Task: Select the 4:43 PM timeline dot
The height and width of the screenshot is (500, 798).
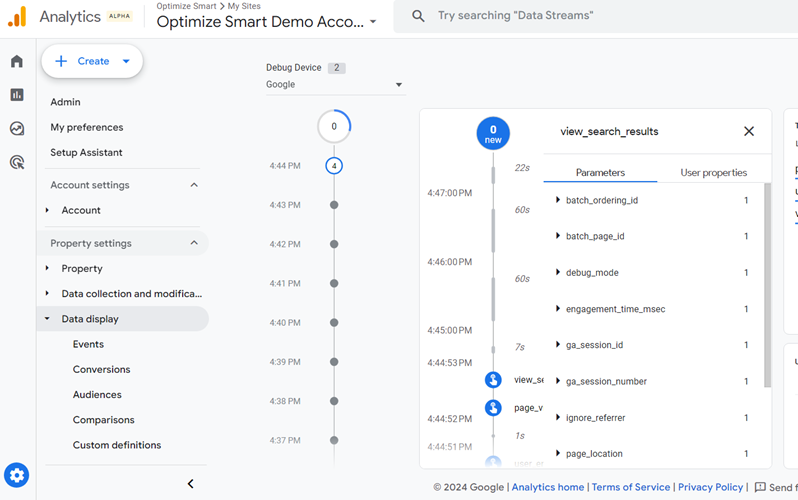Action: 334,205
